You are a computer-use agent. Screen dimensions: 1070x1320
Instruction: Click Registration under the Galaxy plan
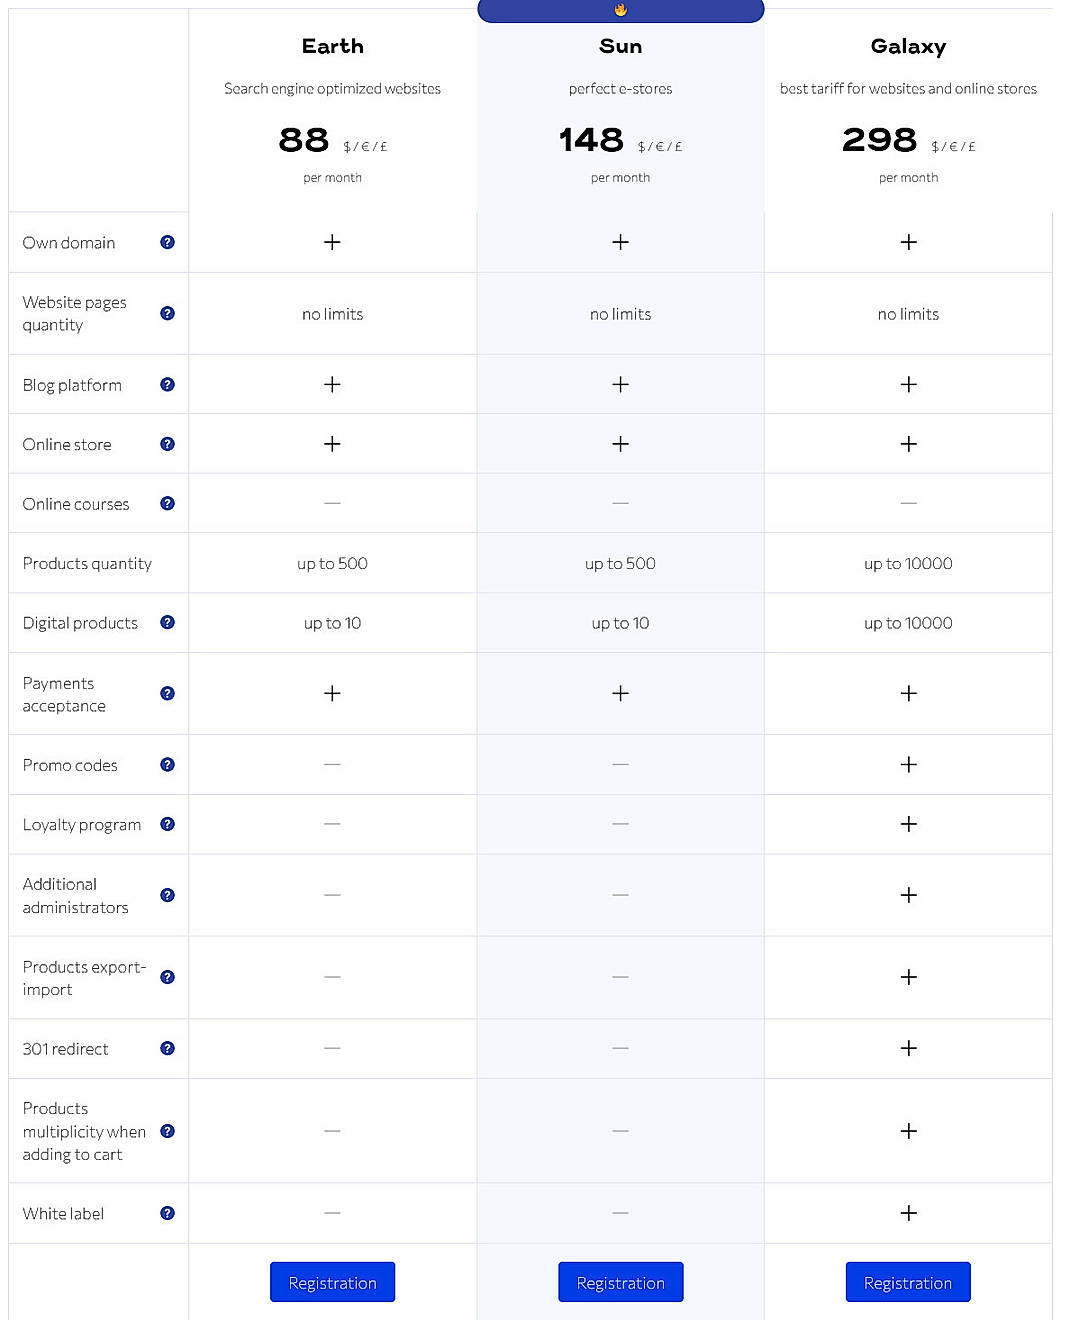tap(908, 1281)
